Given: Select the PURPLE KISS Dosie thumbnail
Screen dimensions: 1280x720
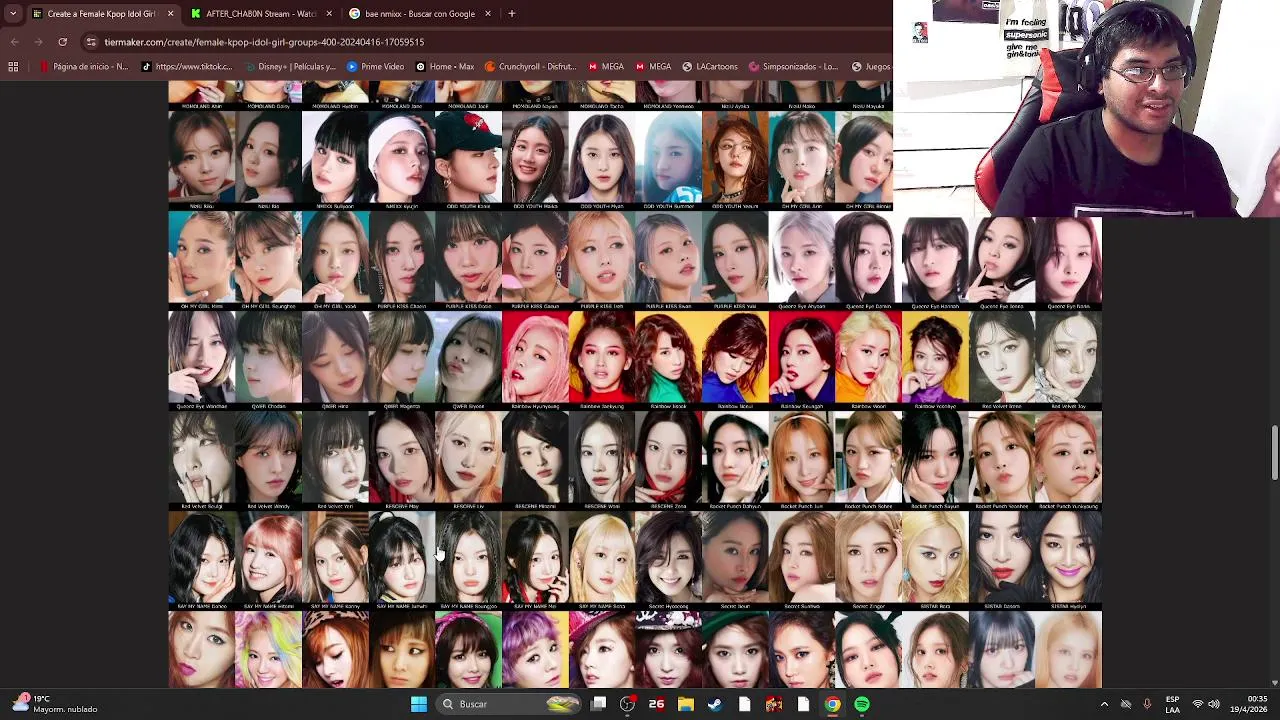Looking at the screenshot, I should 468,261.
